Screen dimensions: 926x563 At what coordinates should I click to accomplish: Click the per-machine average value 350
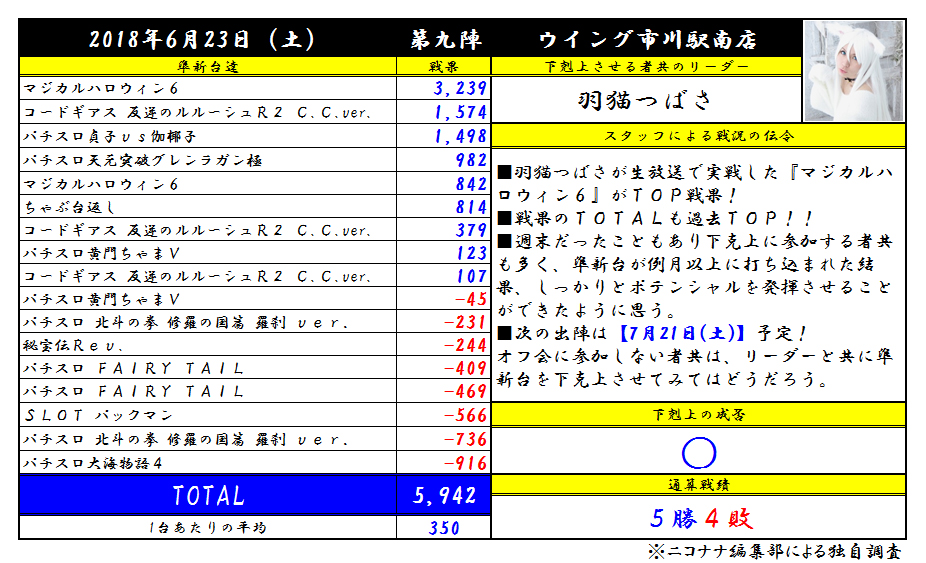[445, 528]
